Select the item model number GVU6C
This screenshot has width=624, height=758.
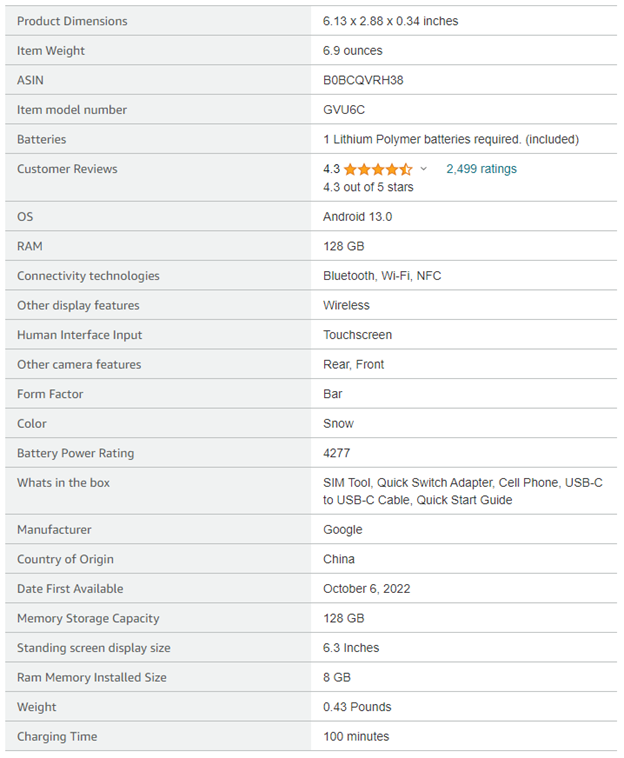pyautogui.click(x=344, y=110)
